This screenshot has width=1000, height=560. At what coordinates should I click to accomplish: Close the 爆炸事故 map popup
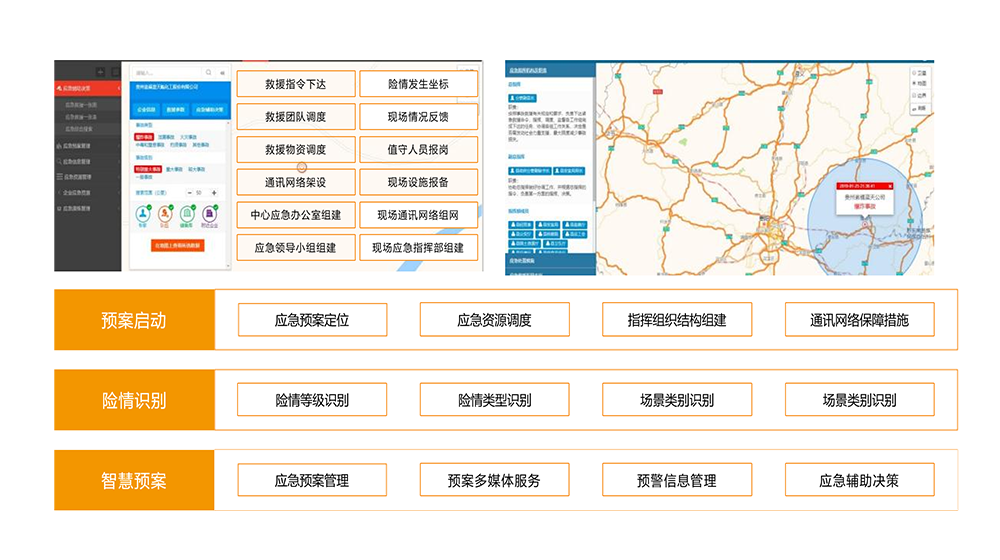[890, 186]
